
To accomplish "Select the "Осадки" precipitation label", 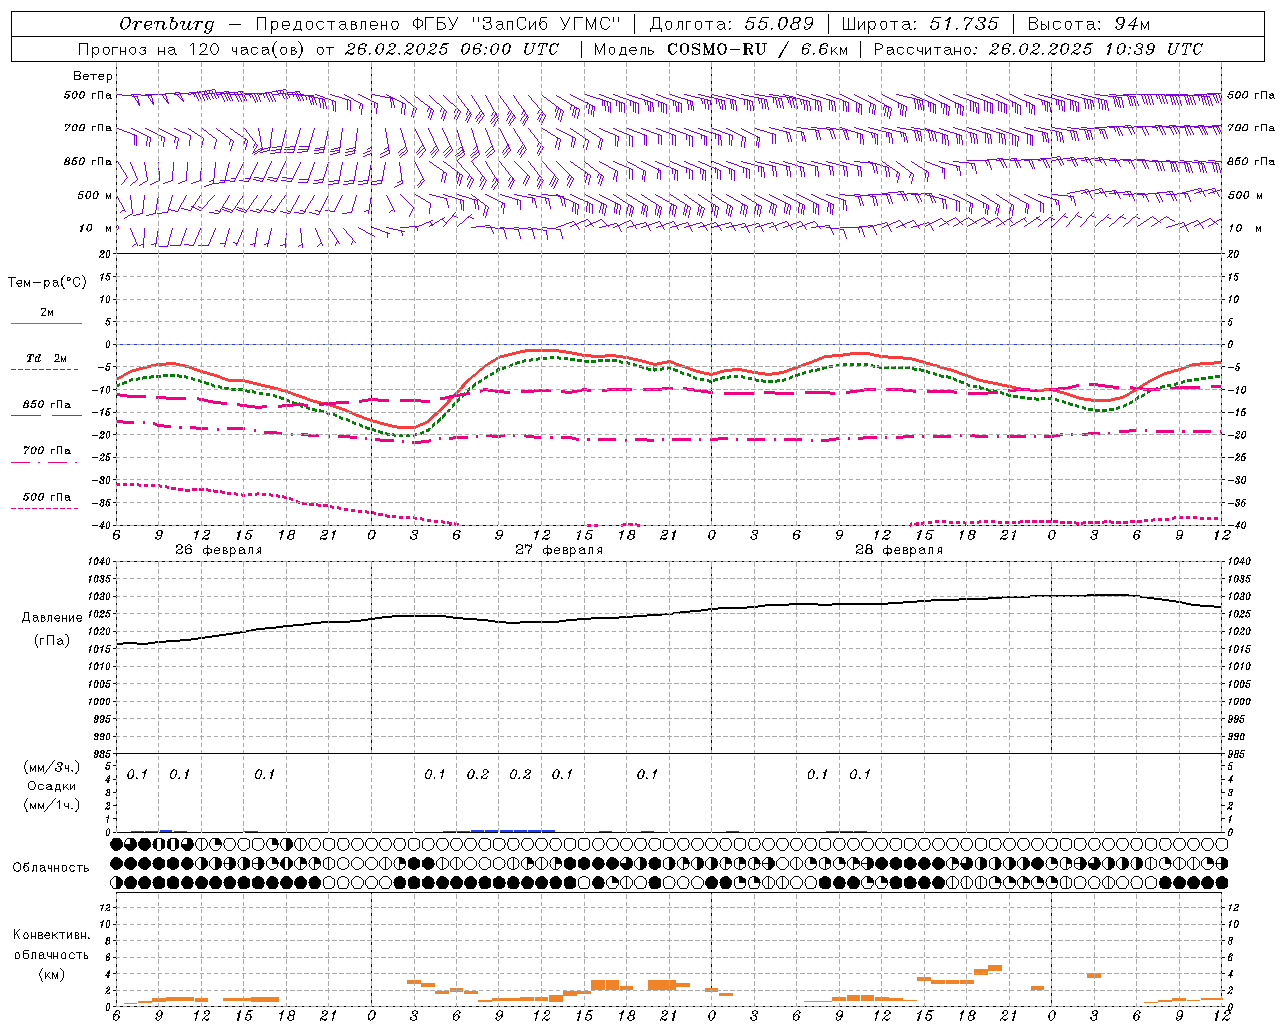I will 52,786.
